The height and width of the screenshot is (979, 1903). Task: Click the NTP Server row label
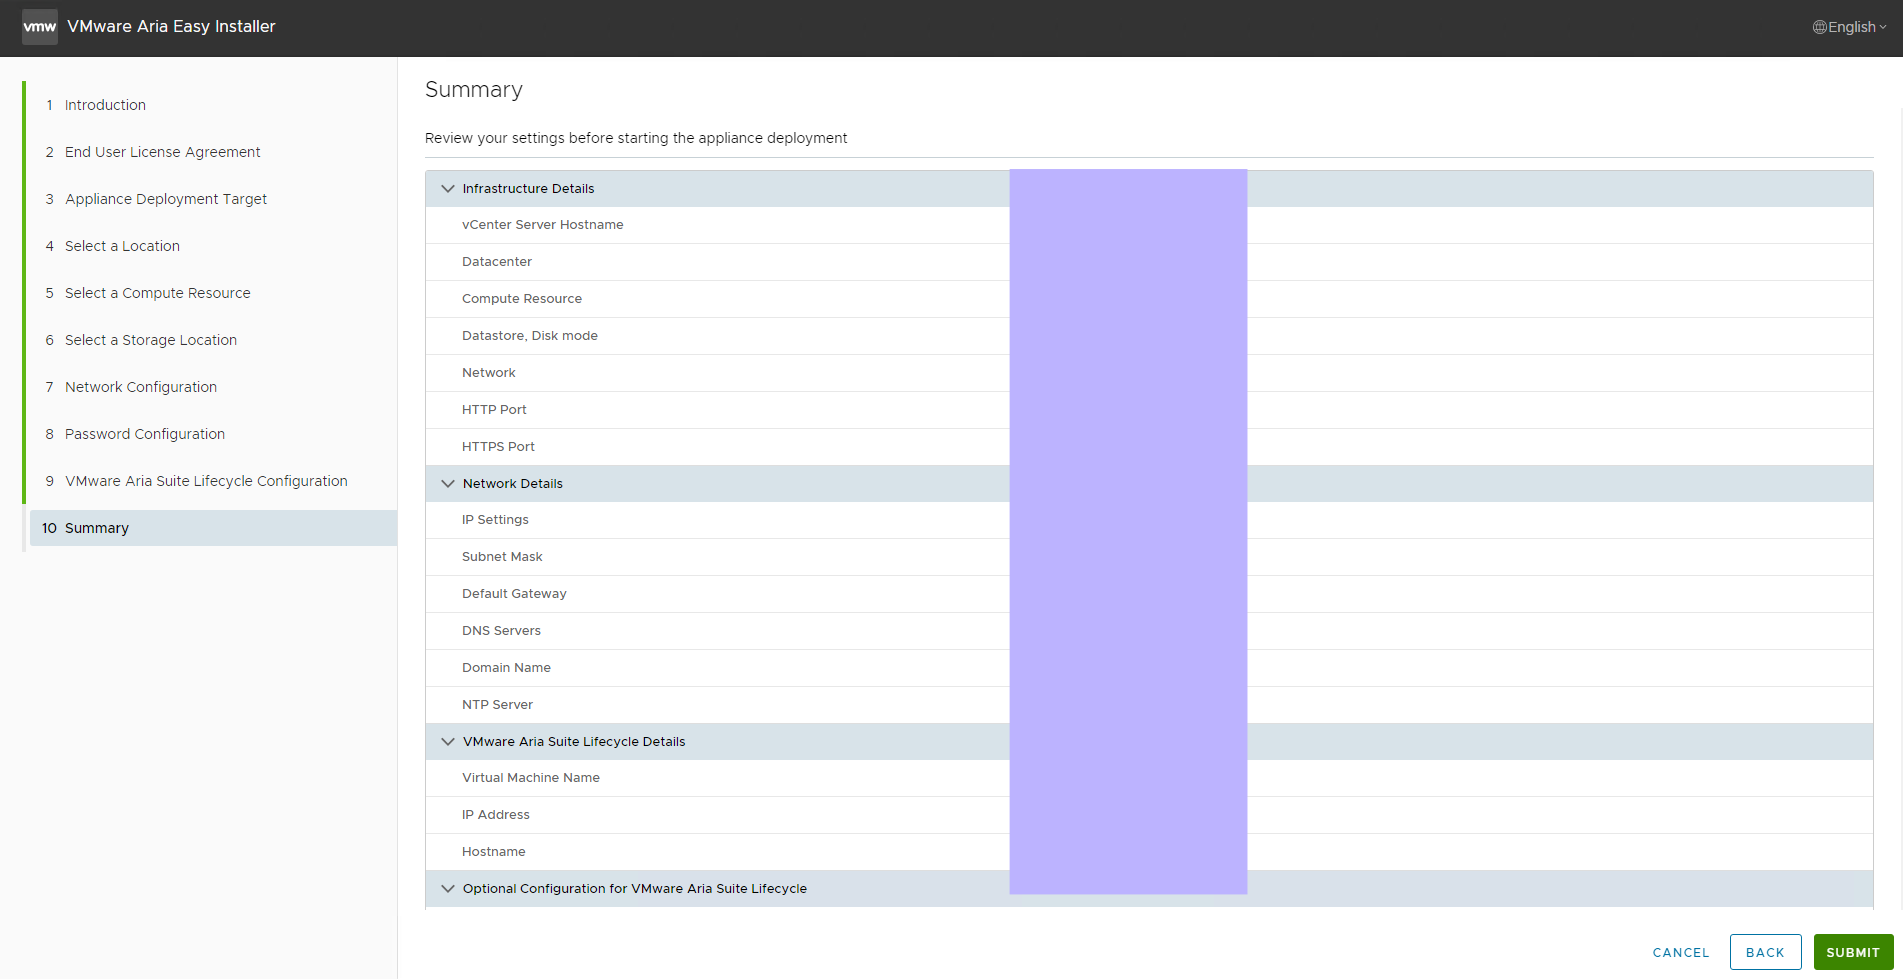497,705
